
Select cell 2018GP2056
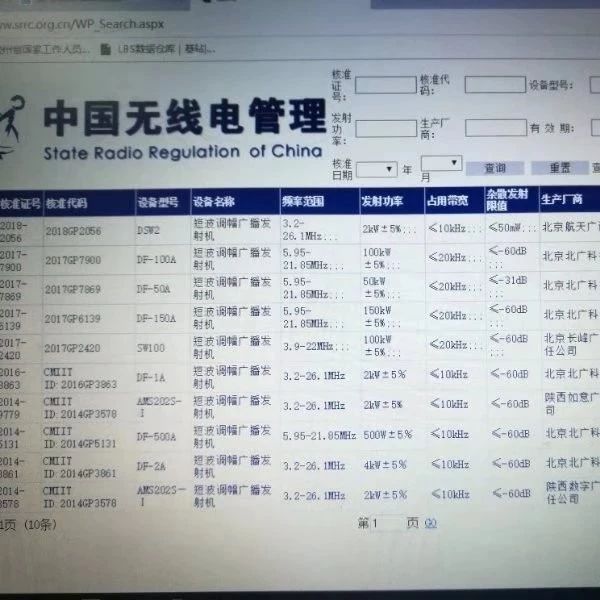click(73, 231)
